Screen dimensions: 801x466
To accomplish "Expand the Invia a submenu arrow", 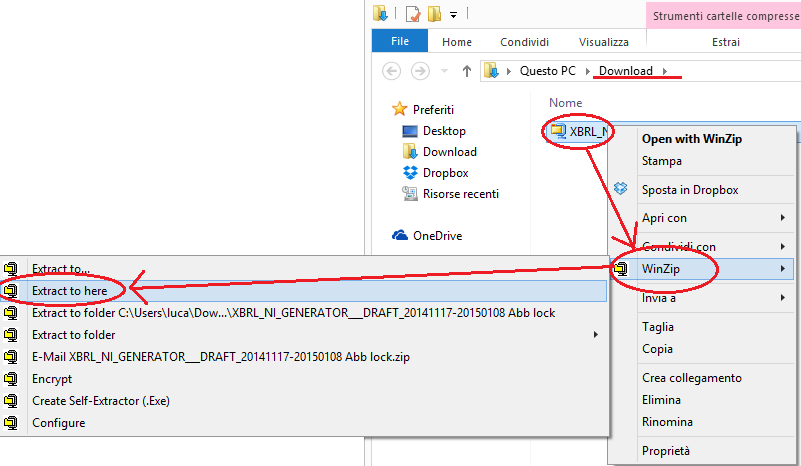I will pos(782,298).
